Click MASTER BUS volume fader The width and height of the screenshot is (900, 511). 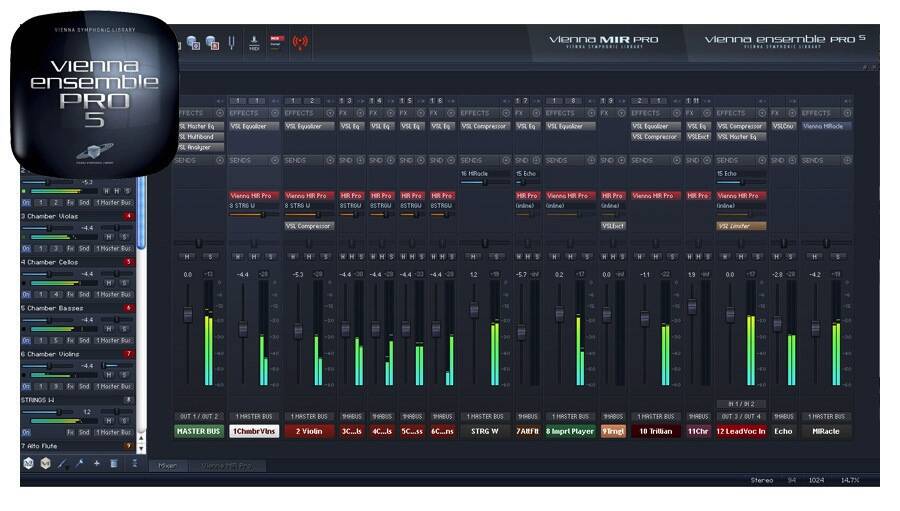(188, 315)
